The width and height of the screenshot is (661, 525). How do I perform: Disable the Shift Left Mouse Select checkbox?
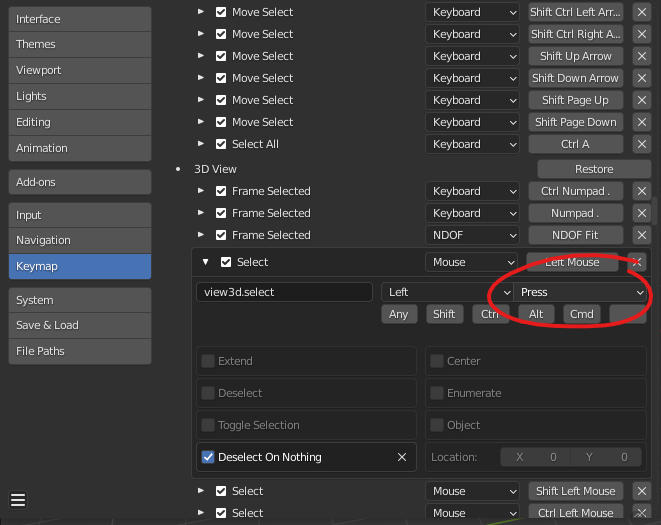(x=221, y=491)
